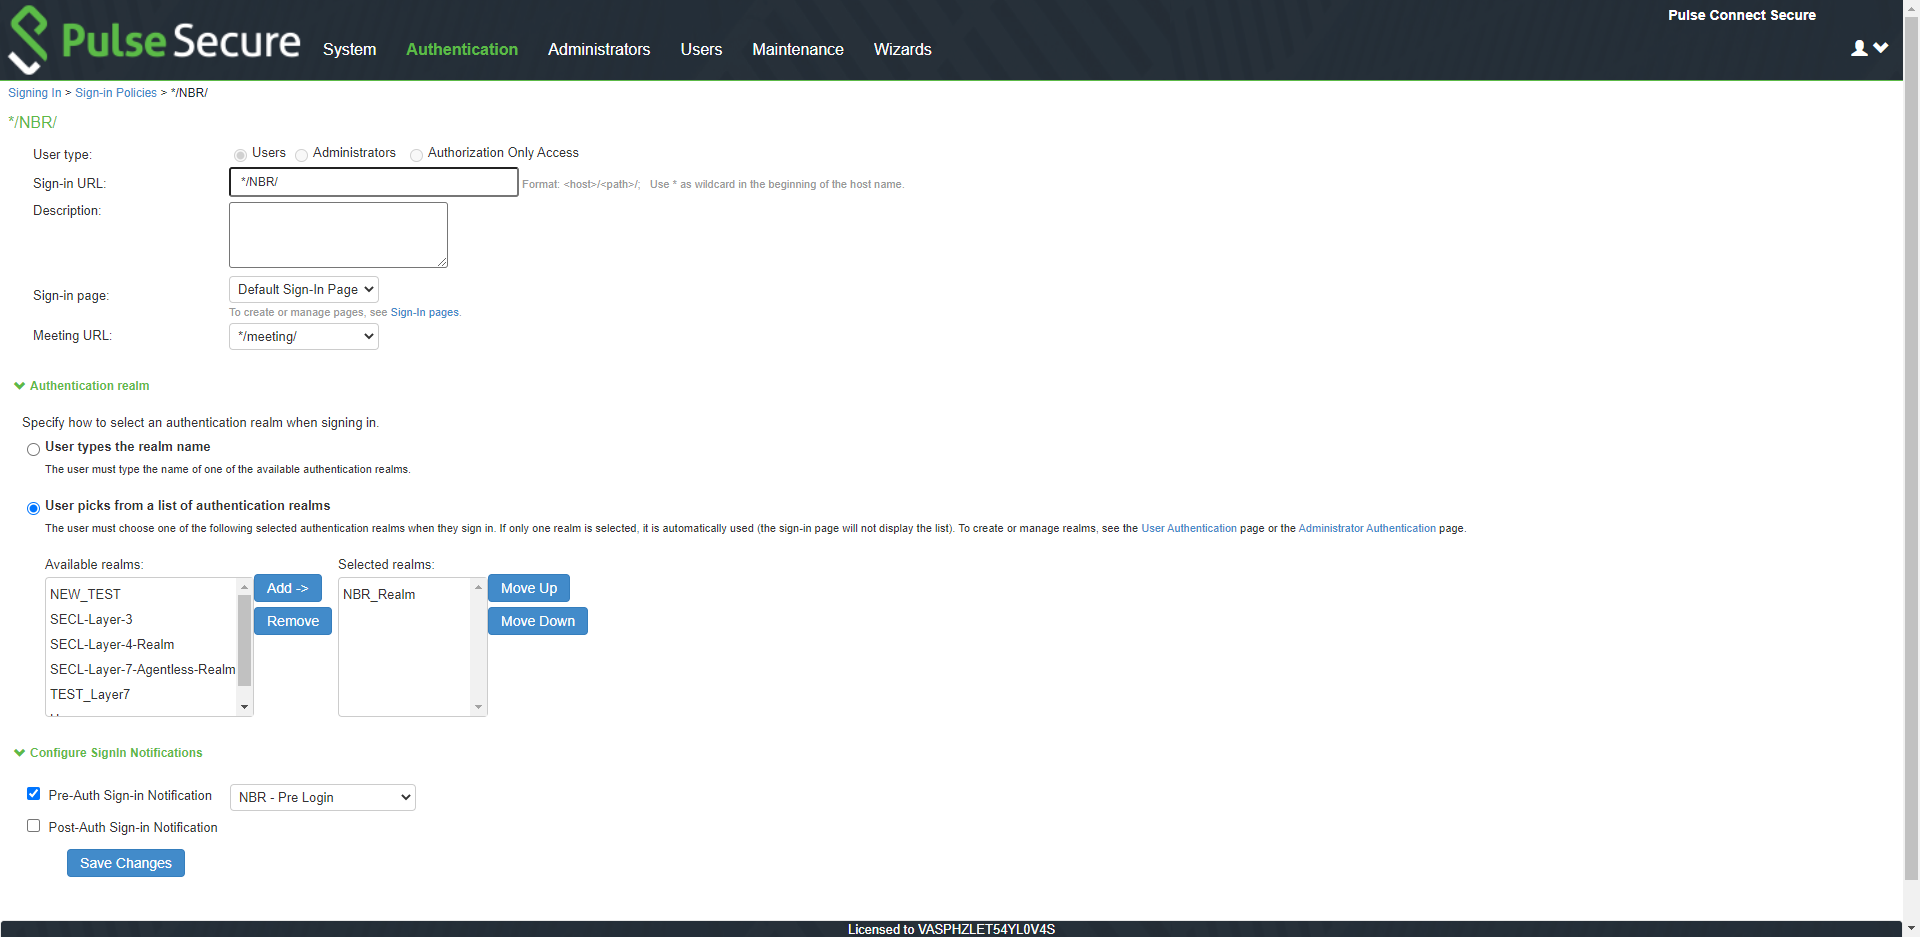Click the Selected realms scroll down arrow
Viewport: 1920px width, 937px height.
(478, 707)
